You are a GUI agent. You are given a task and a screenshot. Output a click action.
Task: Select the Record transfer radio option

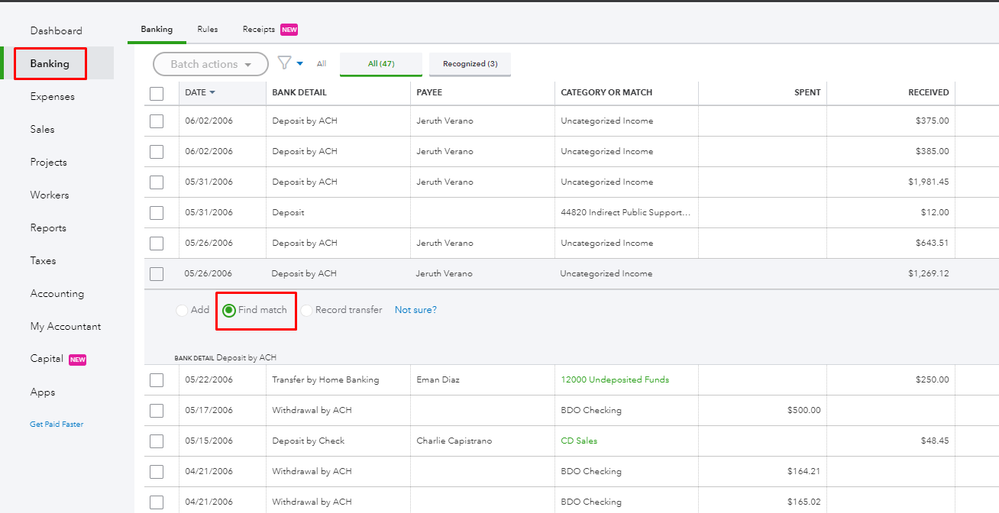tap(306, 310)
